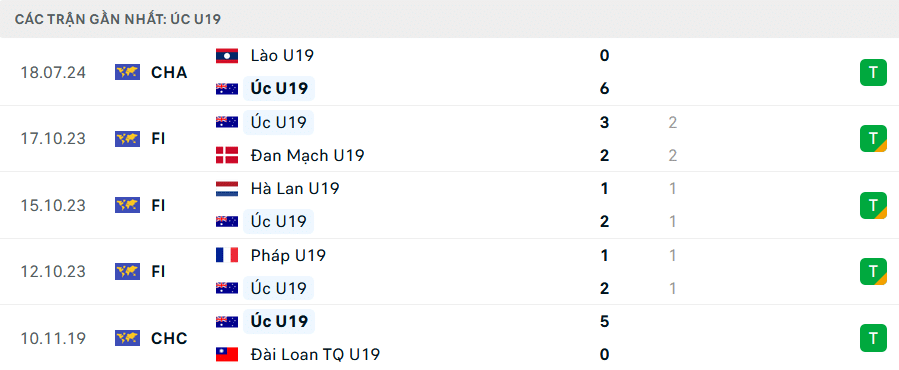Click the Laos flag icon beside Lào U19
Screen dimensions: 899x370
tap(227, 56)
